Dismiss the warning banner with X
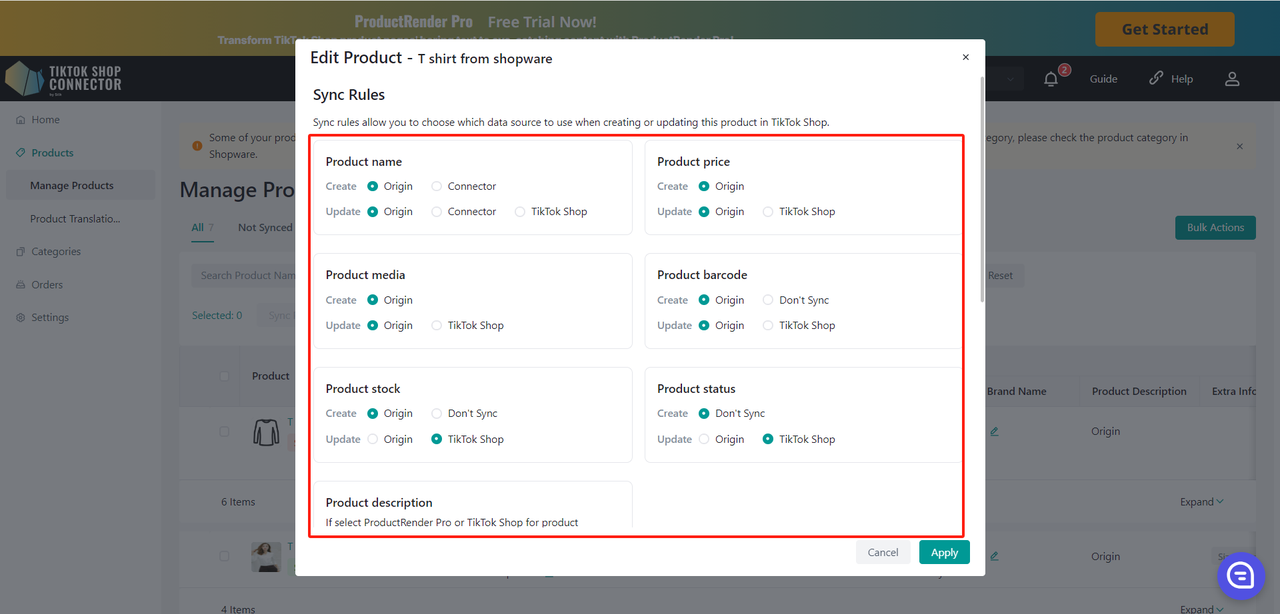 click(1239, 146)
